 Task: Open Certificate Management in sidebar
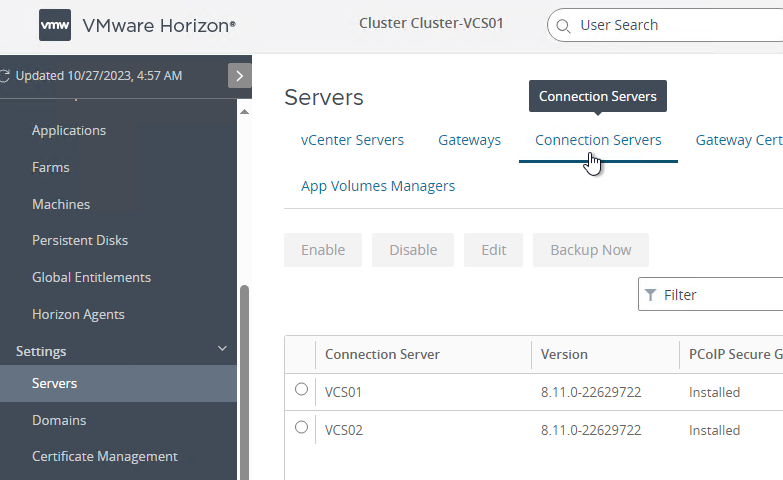(104, 457)
